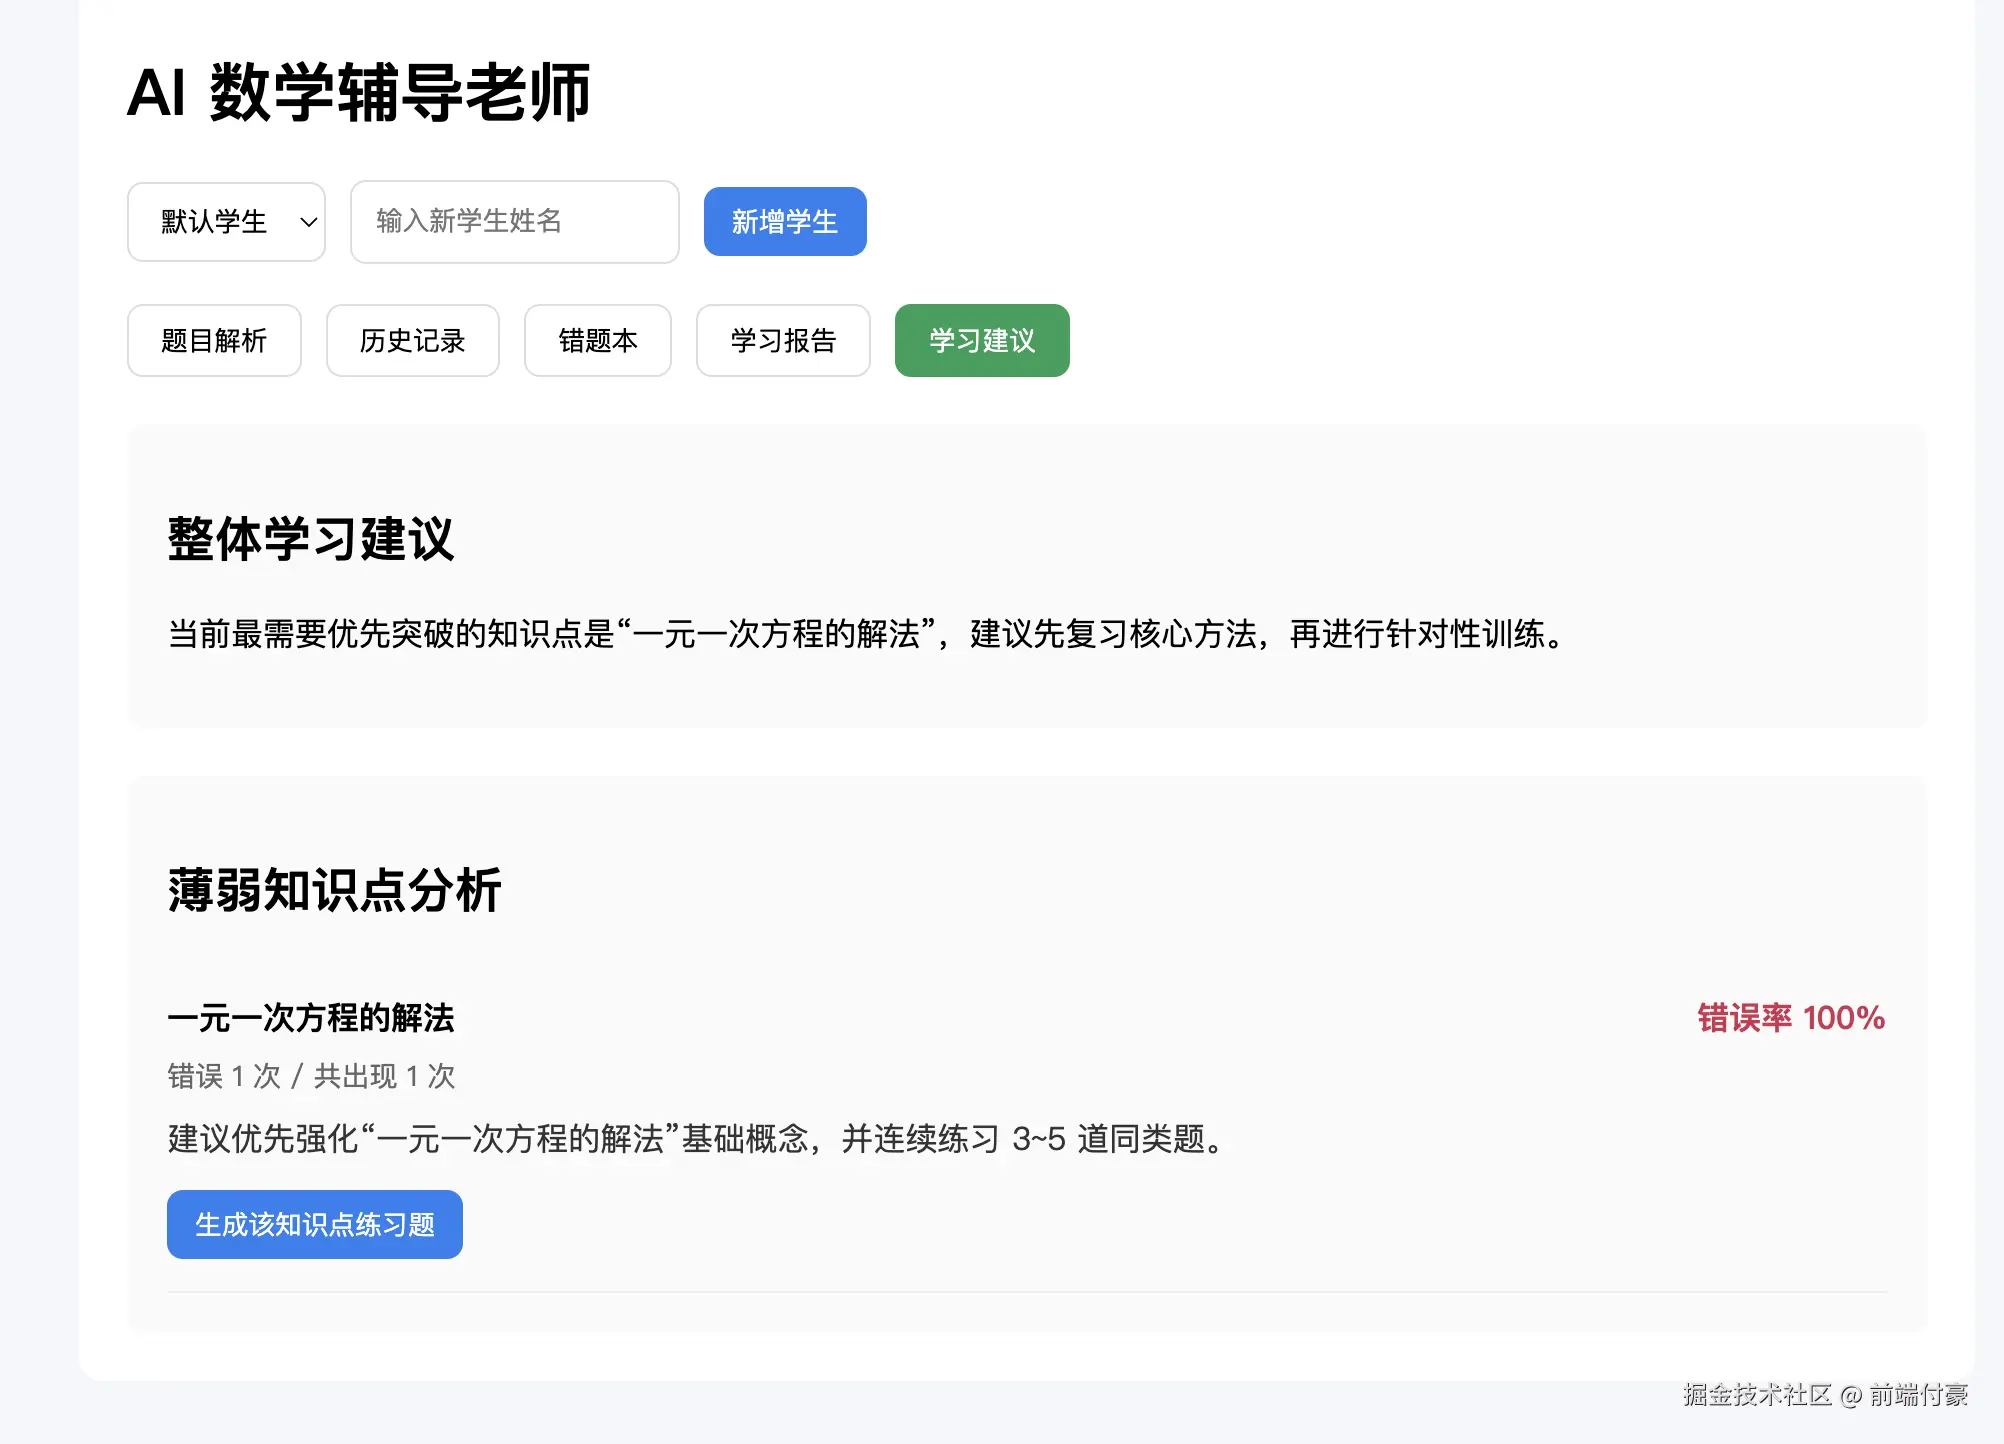Click the red 错误率 100% label
Image resolution: width=2004 pixels, height=1444 pixels.
tap(1790, 1018)
